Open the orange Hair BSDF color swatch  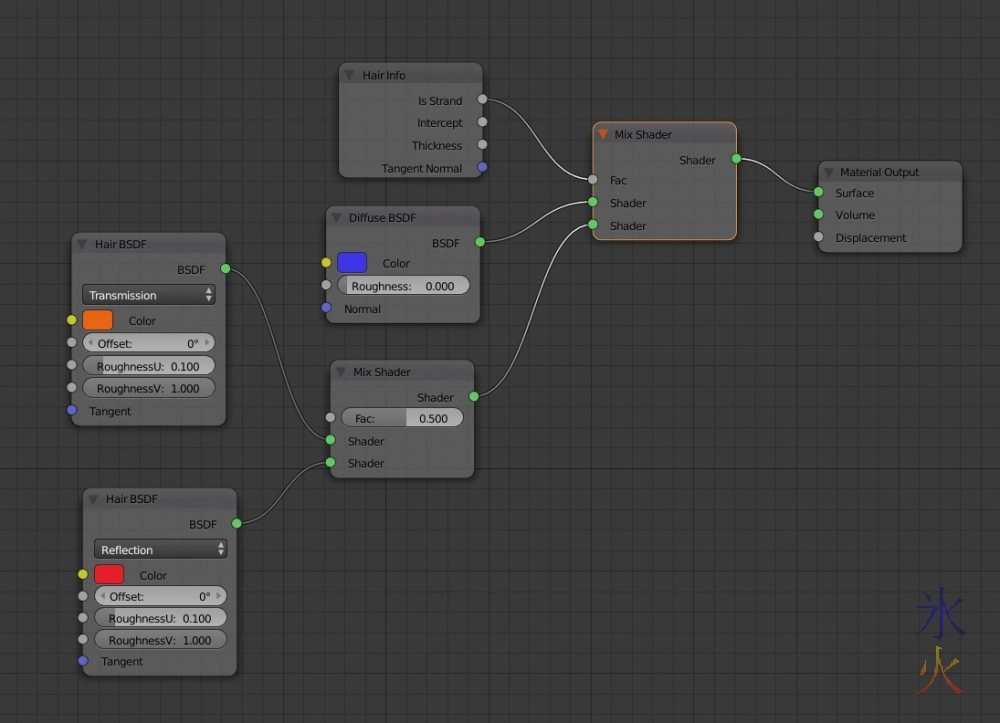[97, 320]
